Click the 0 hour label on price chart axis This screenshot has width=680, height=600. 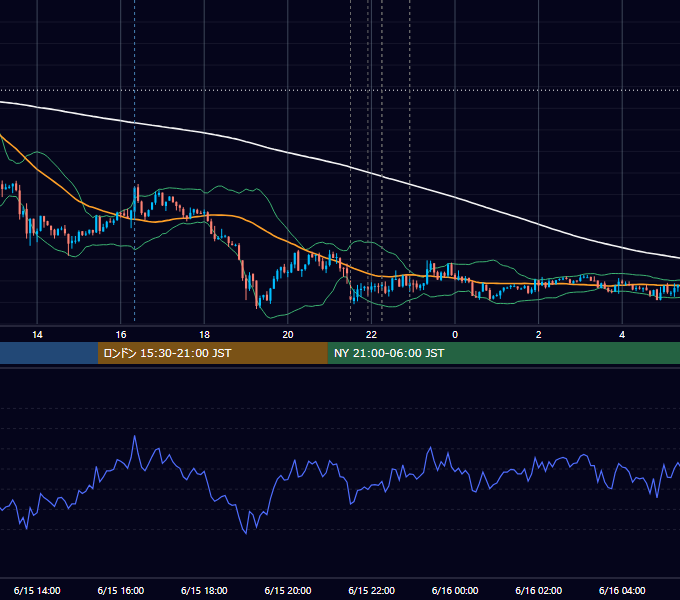pos(455,335)
